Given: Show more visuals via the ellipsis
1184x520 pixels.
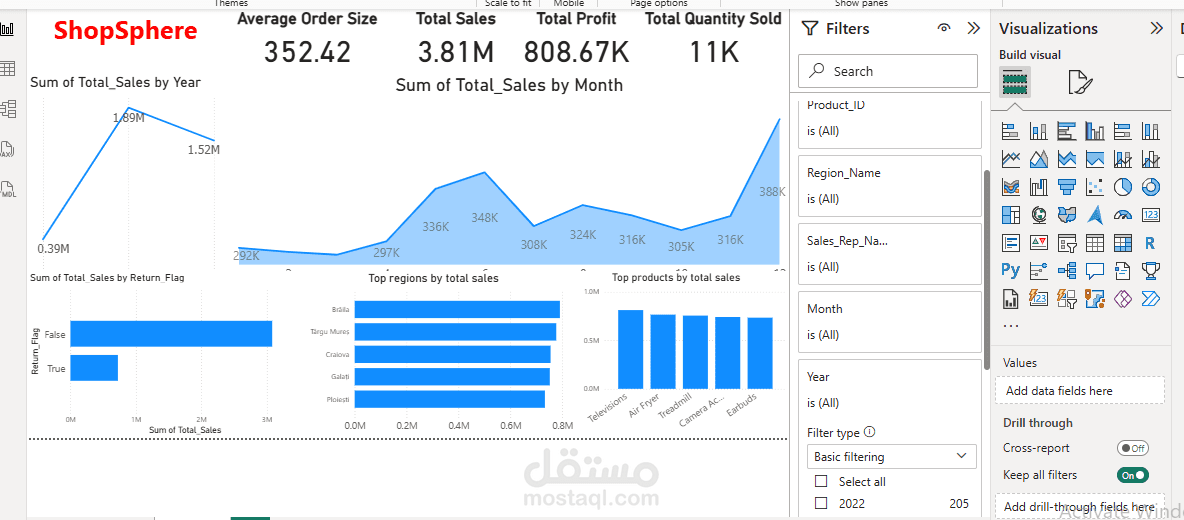Looking at the screenshot, I should click(1010, 326).
